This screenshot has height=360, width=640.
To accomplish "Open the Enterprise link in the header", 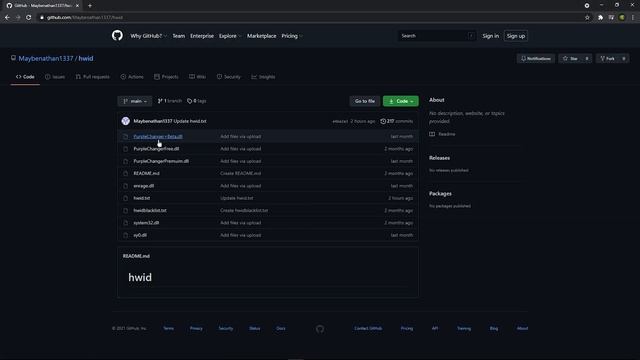I will 202,36.
